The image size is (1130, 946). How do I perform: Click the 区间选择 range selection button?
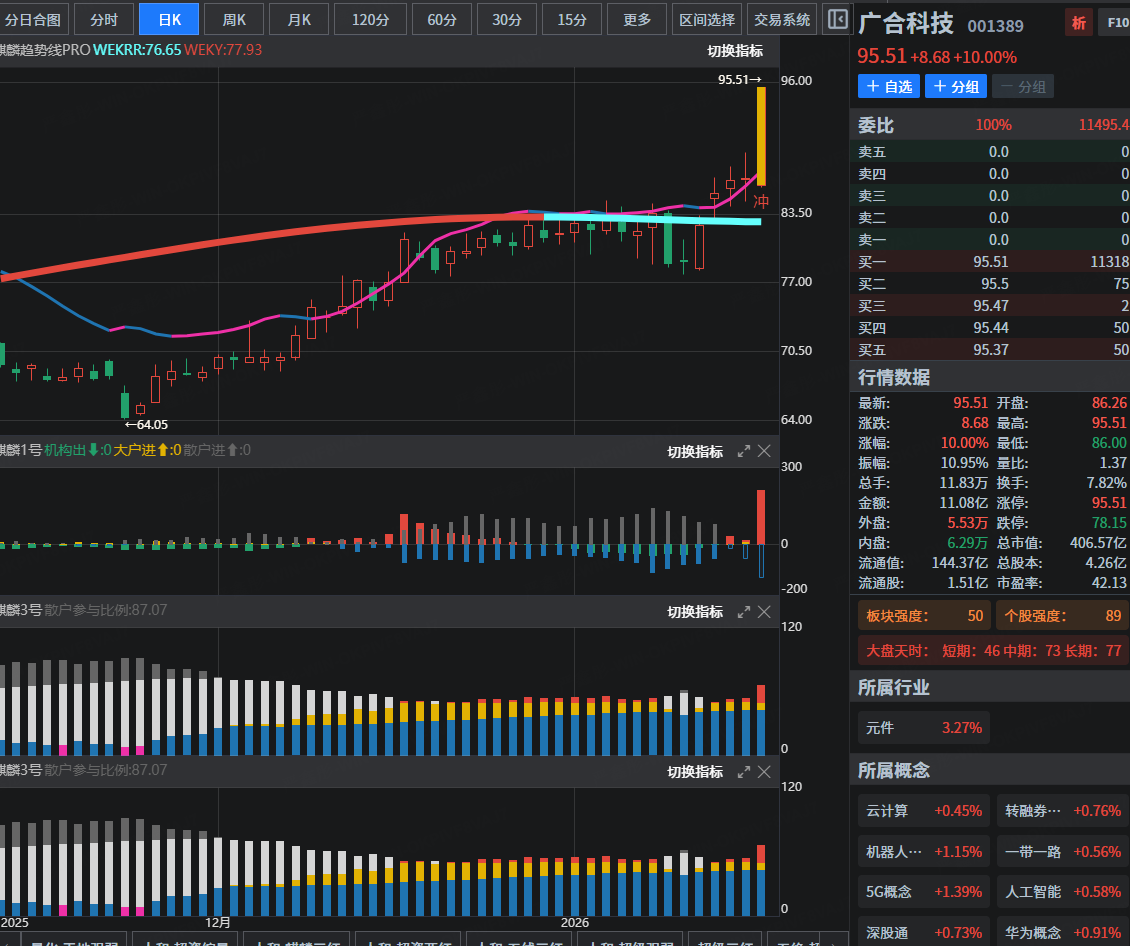pyautogui.click(x=706, y=19)
